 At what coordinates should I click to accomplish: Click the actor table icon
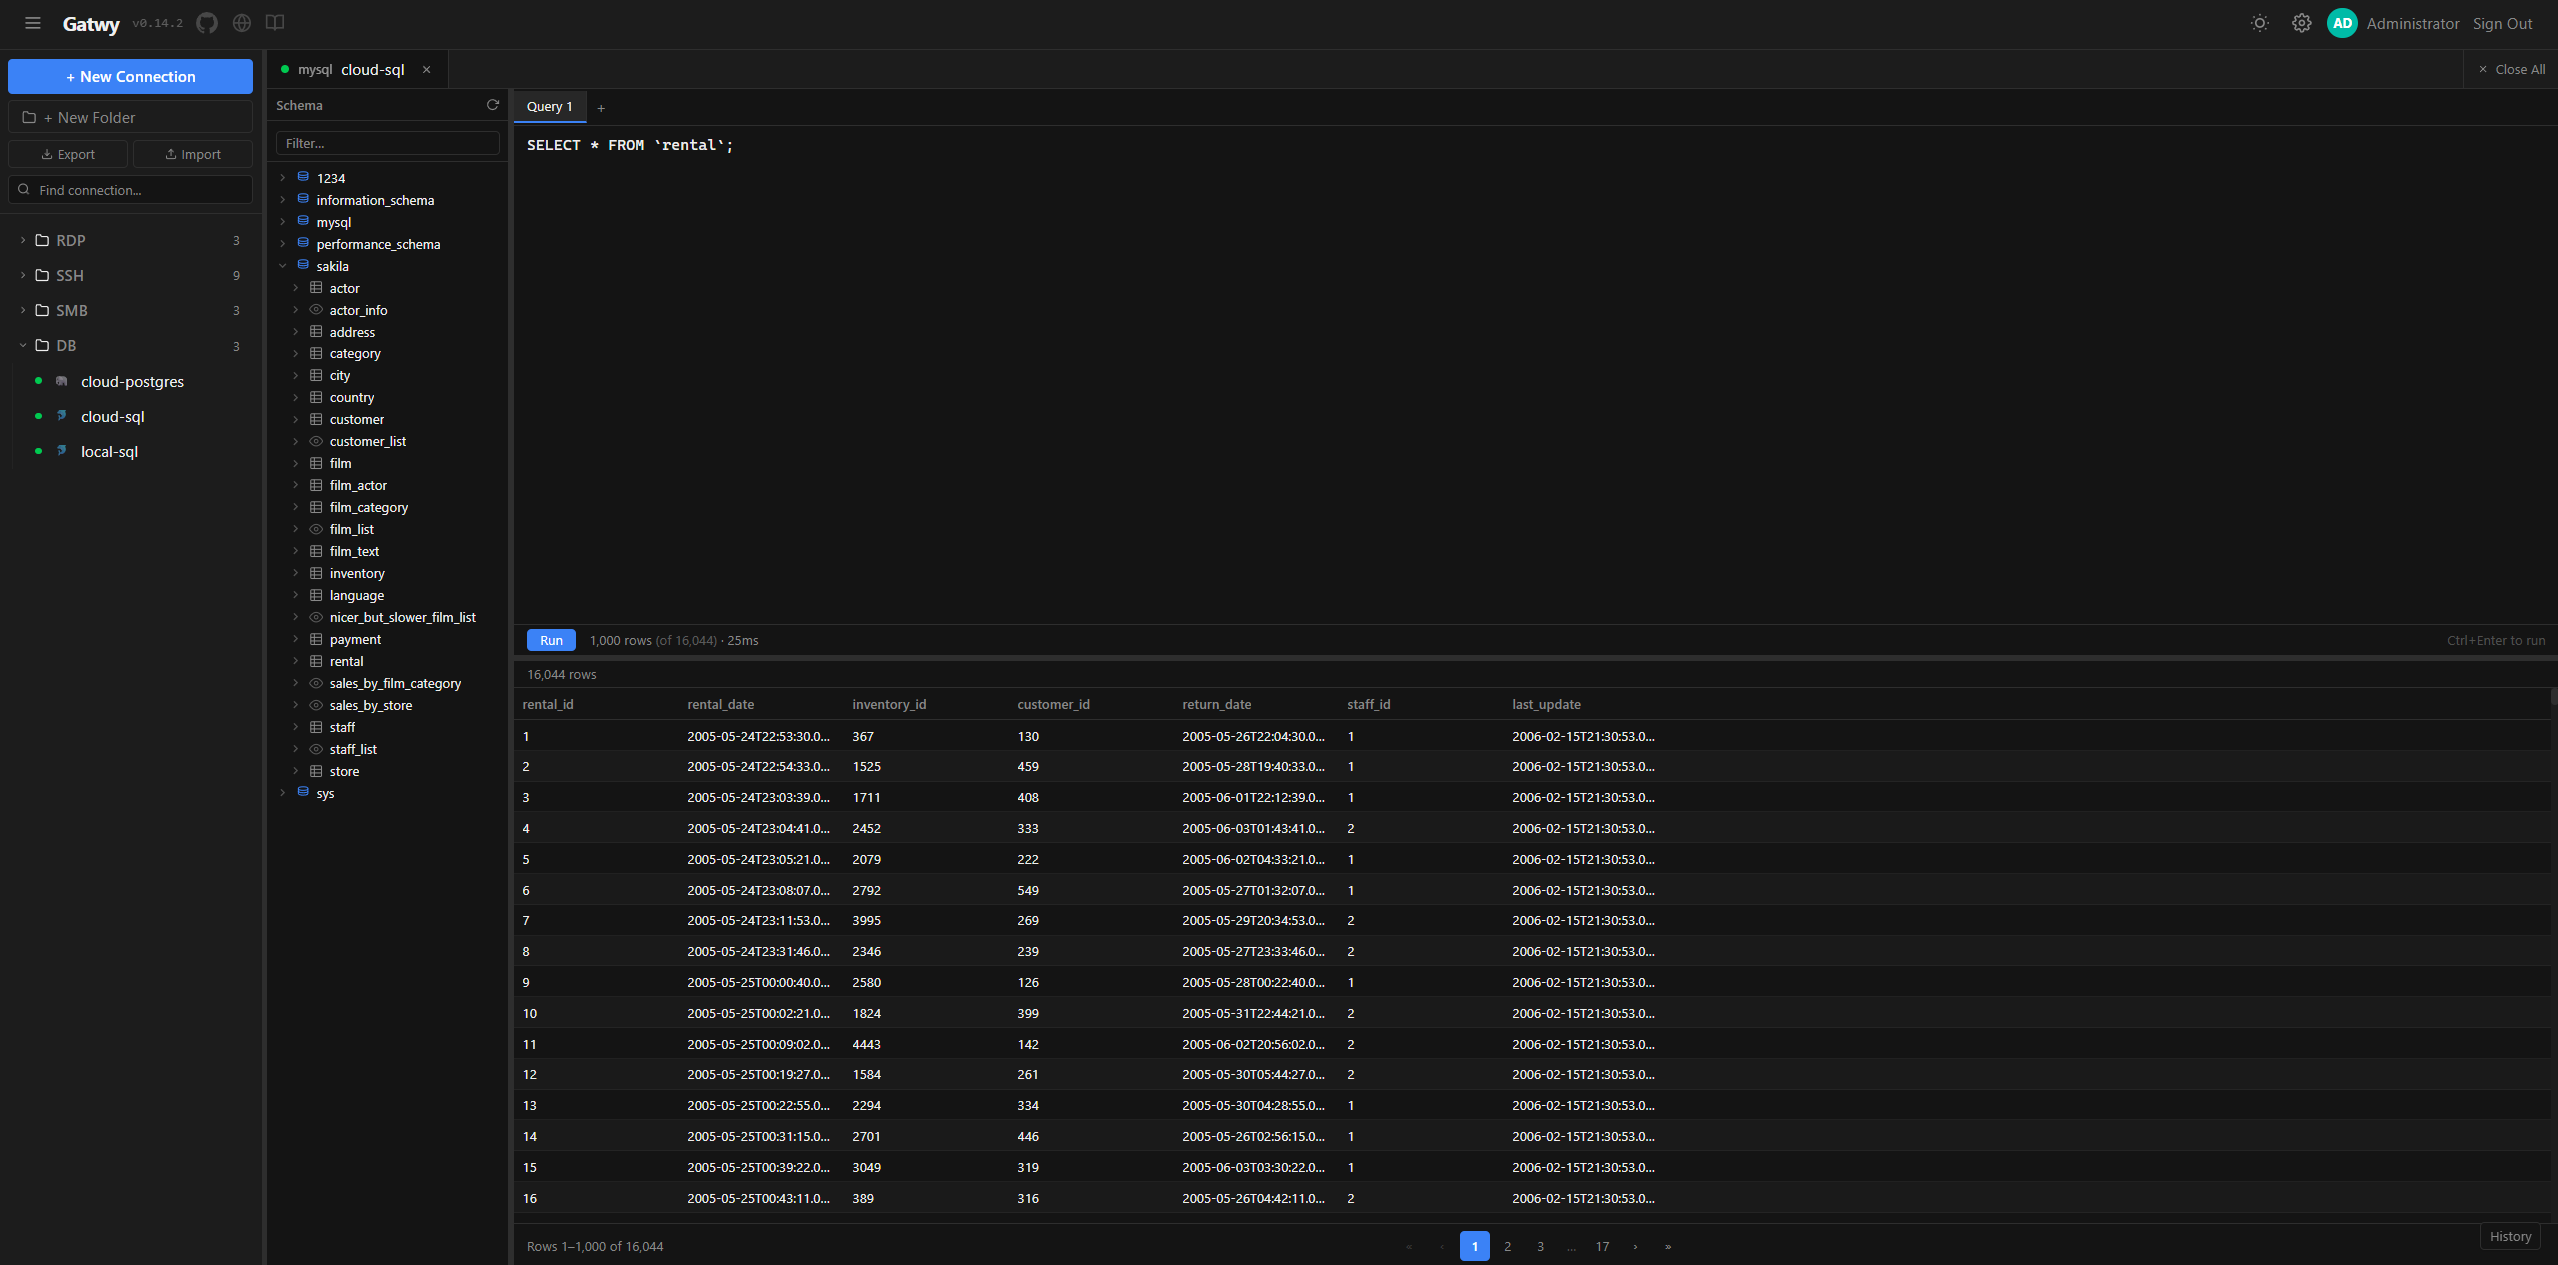pos(316,288)
